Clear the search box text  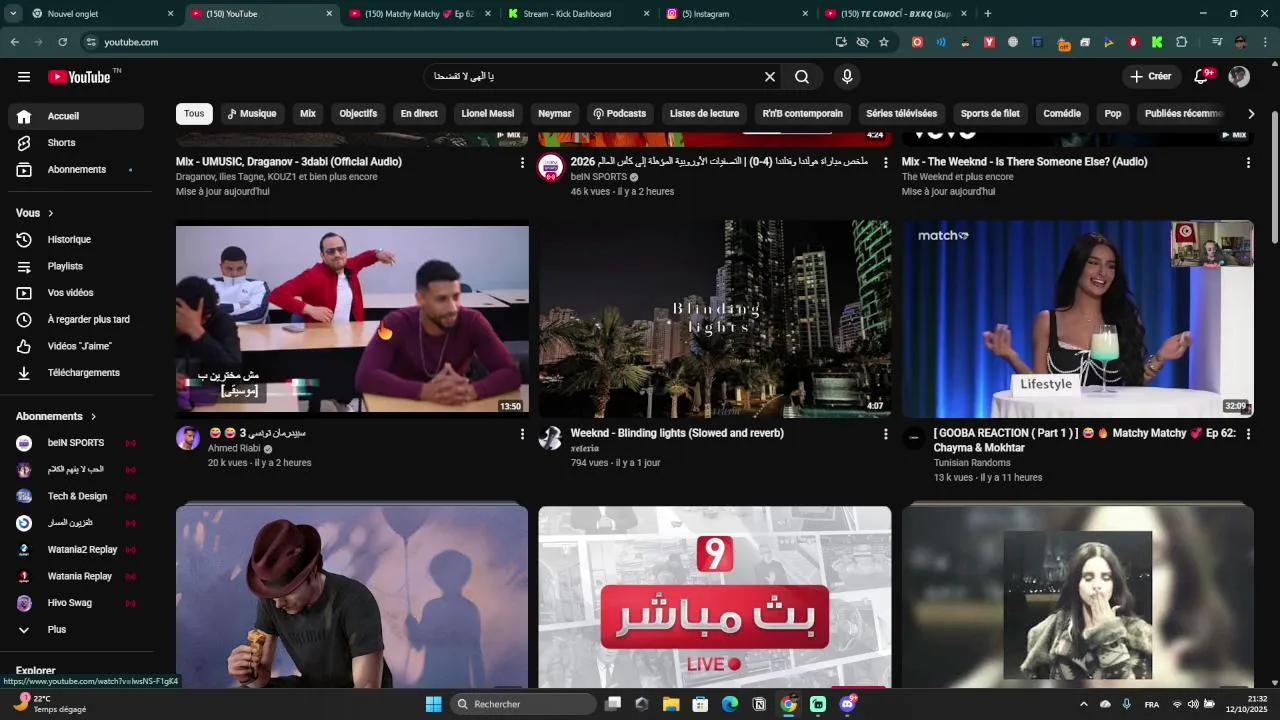tap(770, 77)
